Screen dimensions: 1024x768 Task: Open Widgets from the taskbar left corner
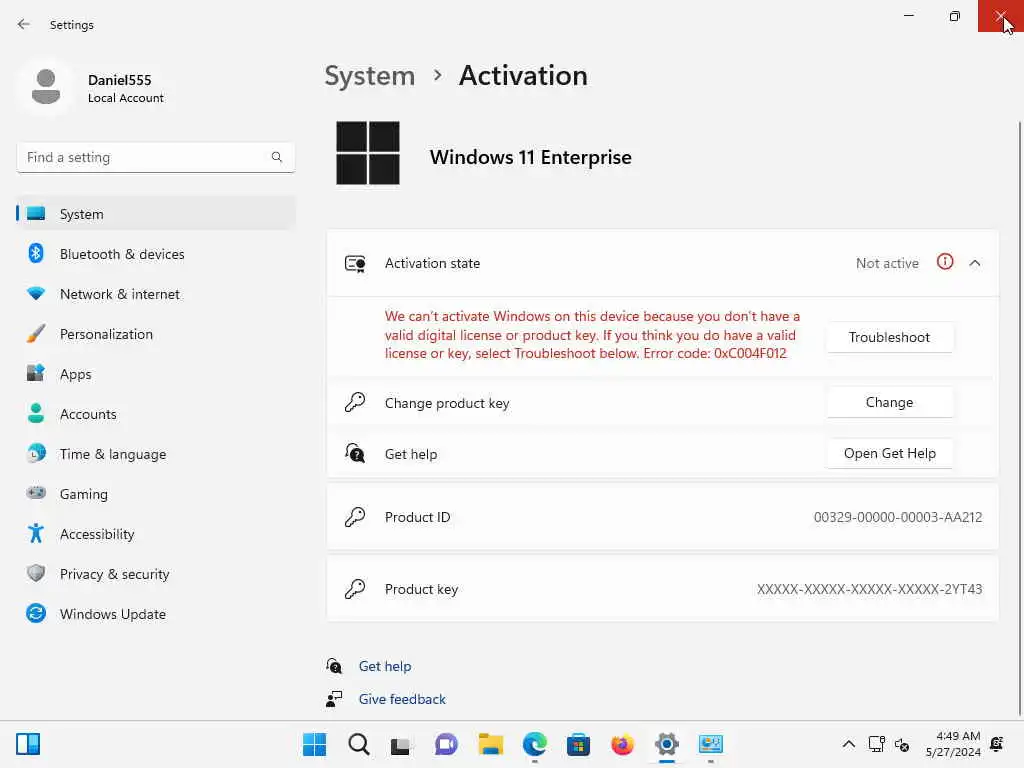(28, 744)
